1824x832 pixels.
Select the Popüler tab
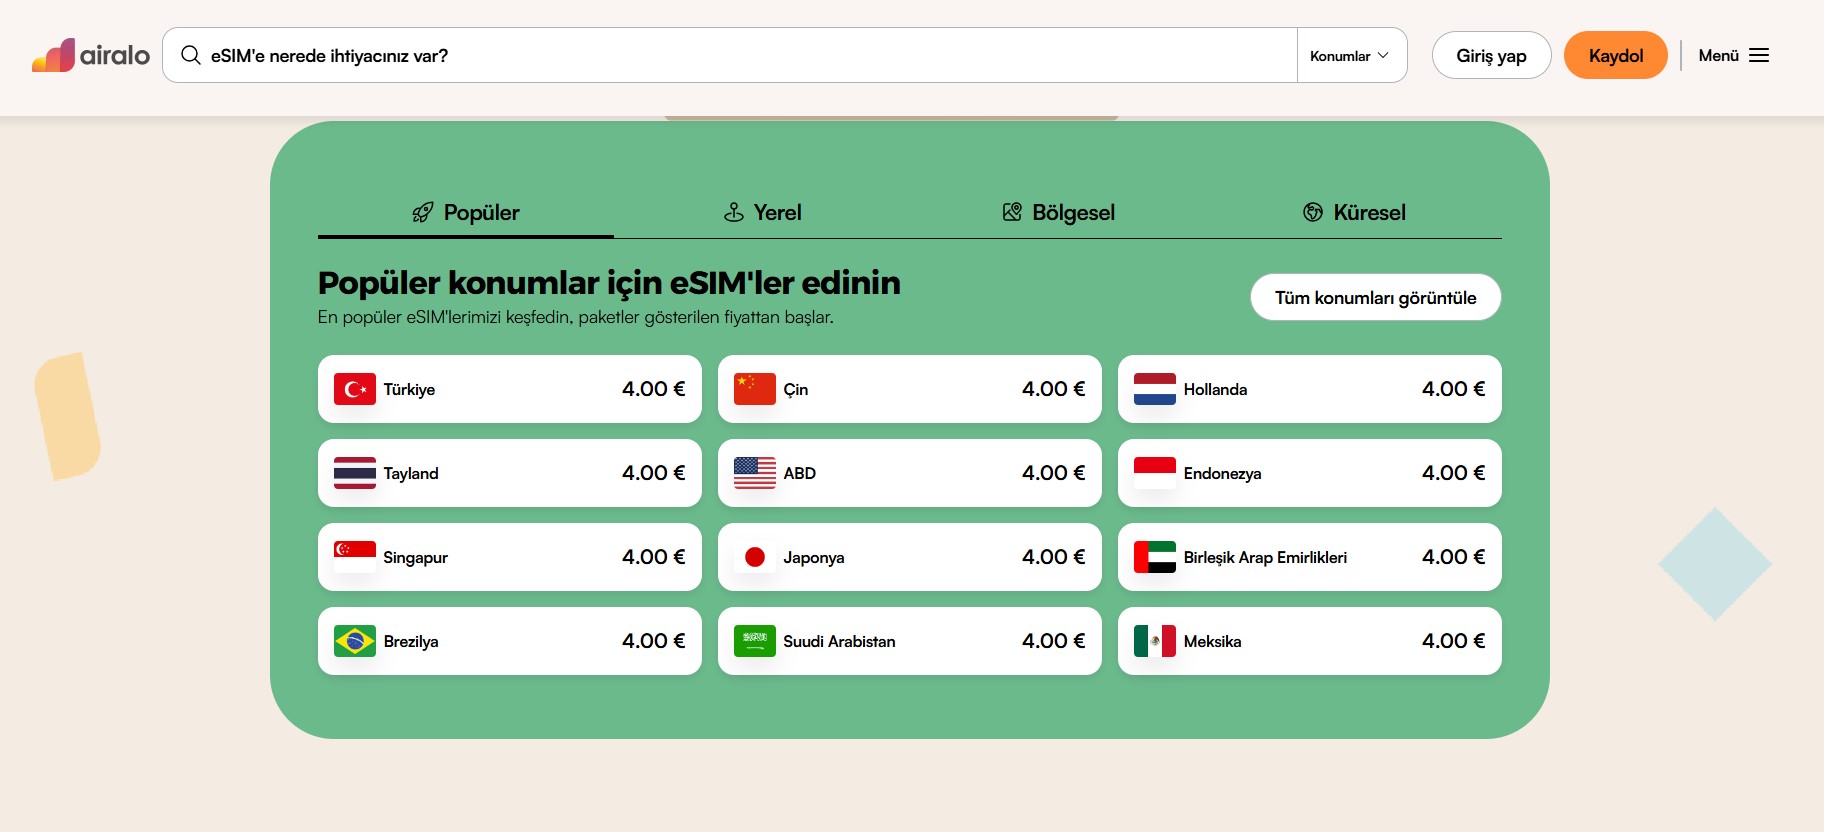[466, 212]
